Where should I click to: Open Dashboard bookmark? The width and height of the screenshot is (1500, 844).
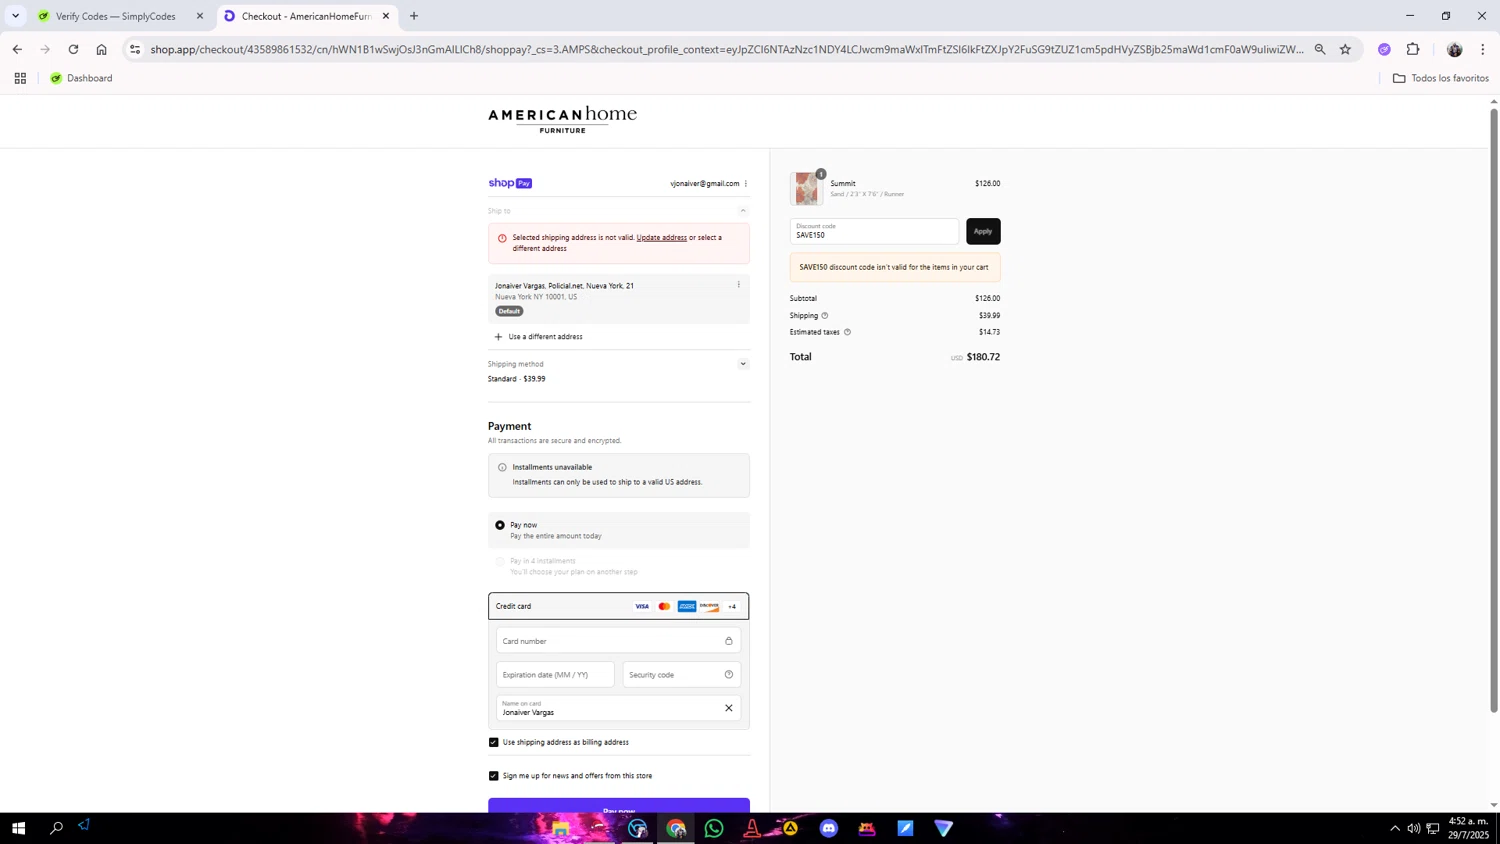81,78
